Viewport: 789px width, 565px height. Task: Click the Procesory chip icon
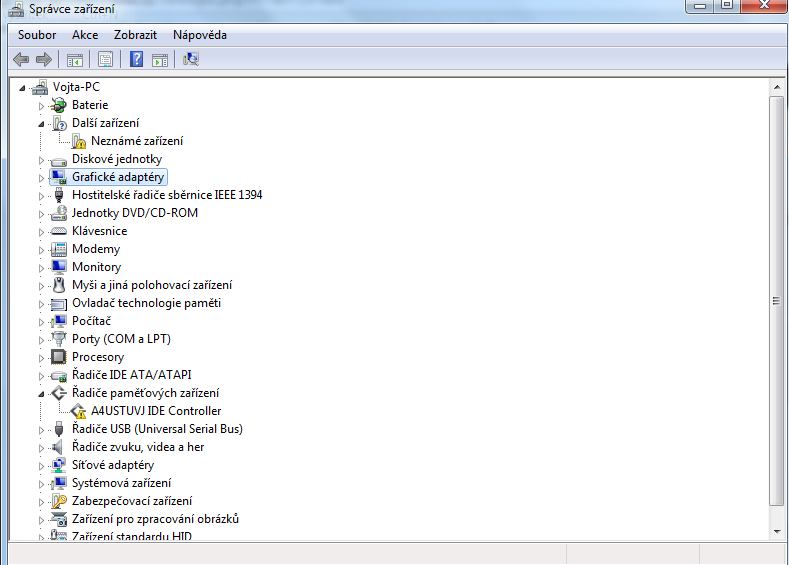[x=59, y=357]
